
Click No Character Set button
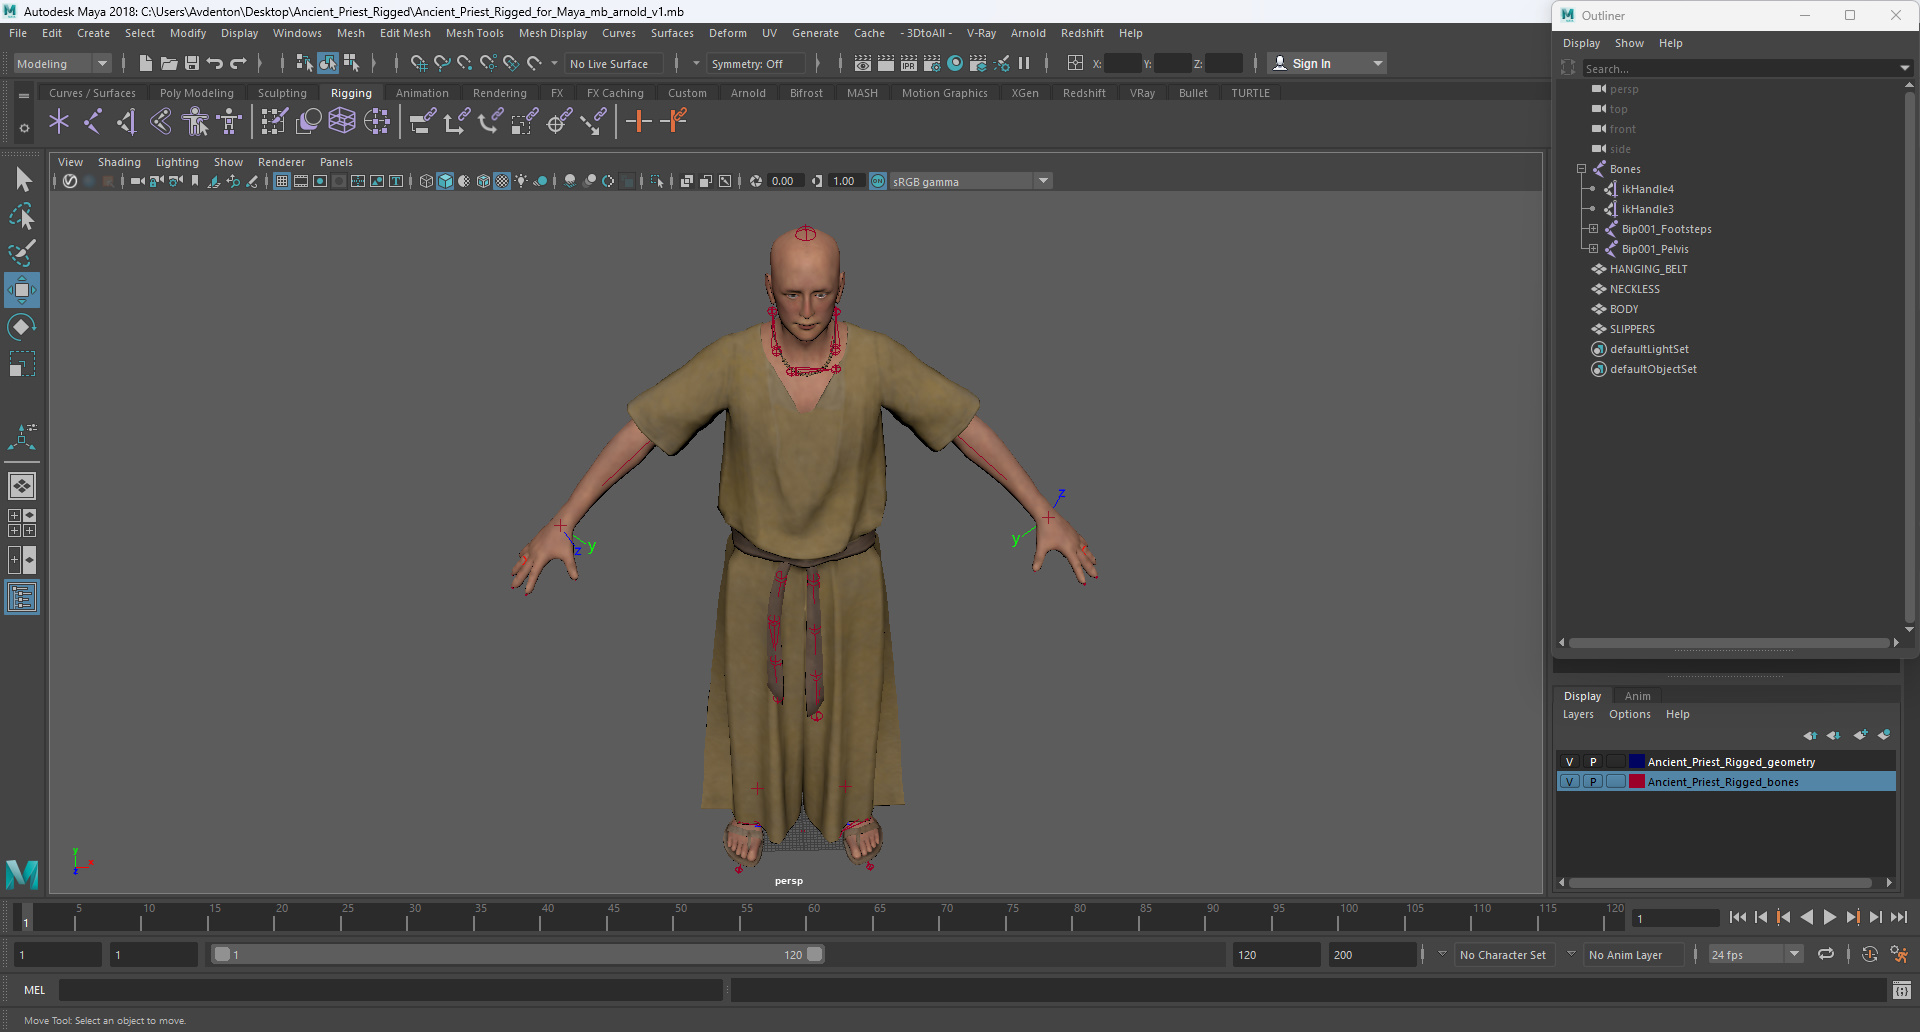(x=1502, y=955)
